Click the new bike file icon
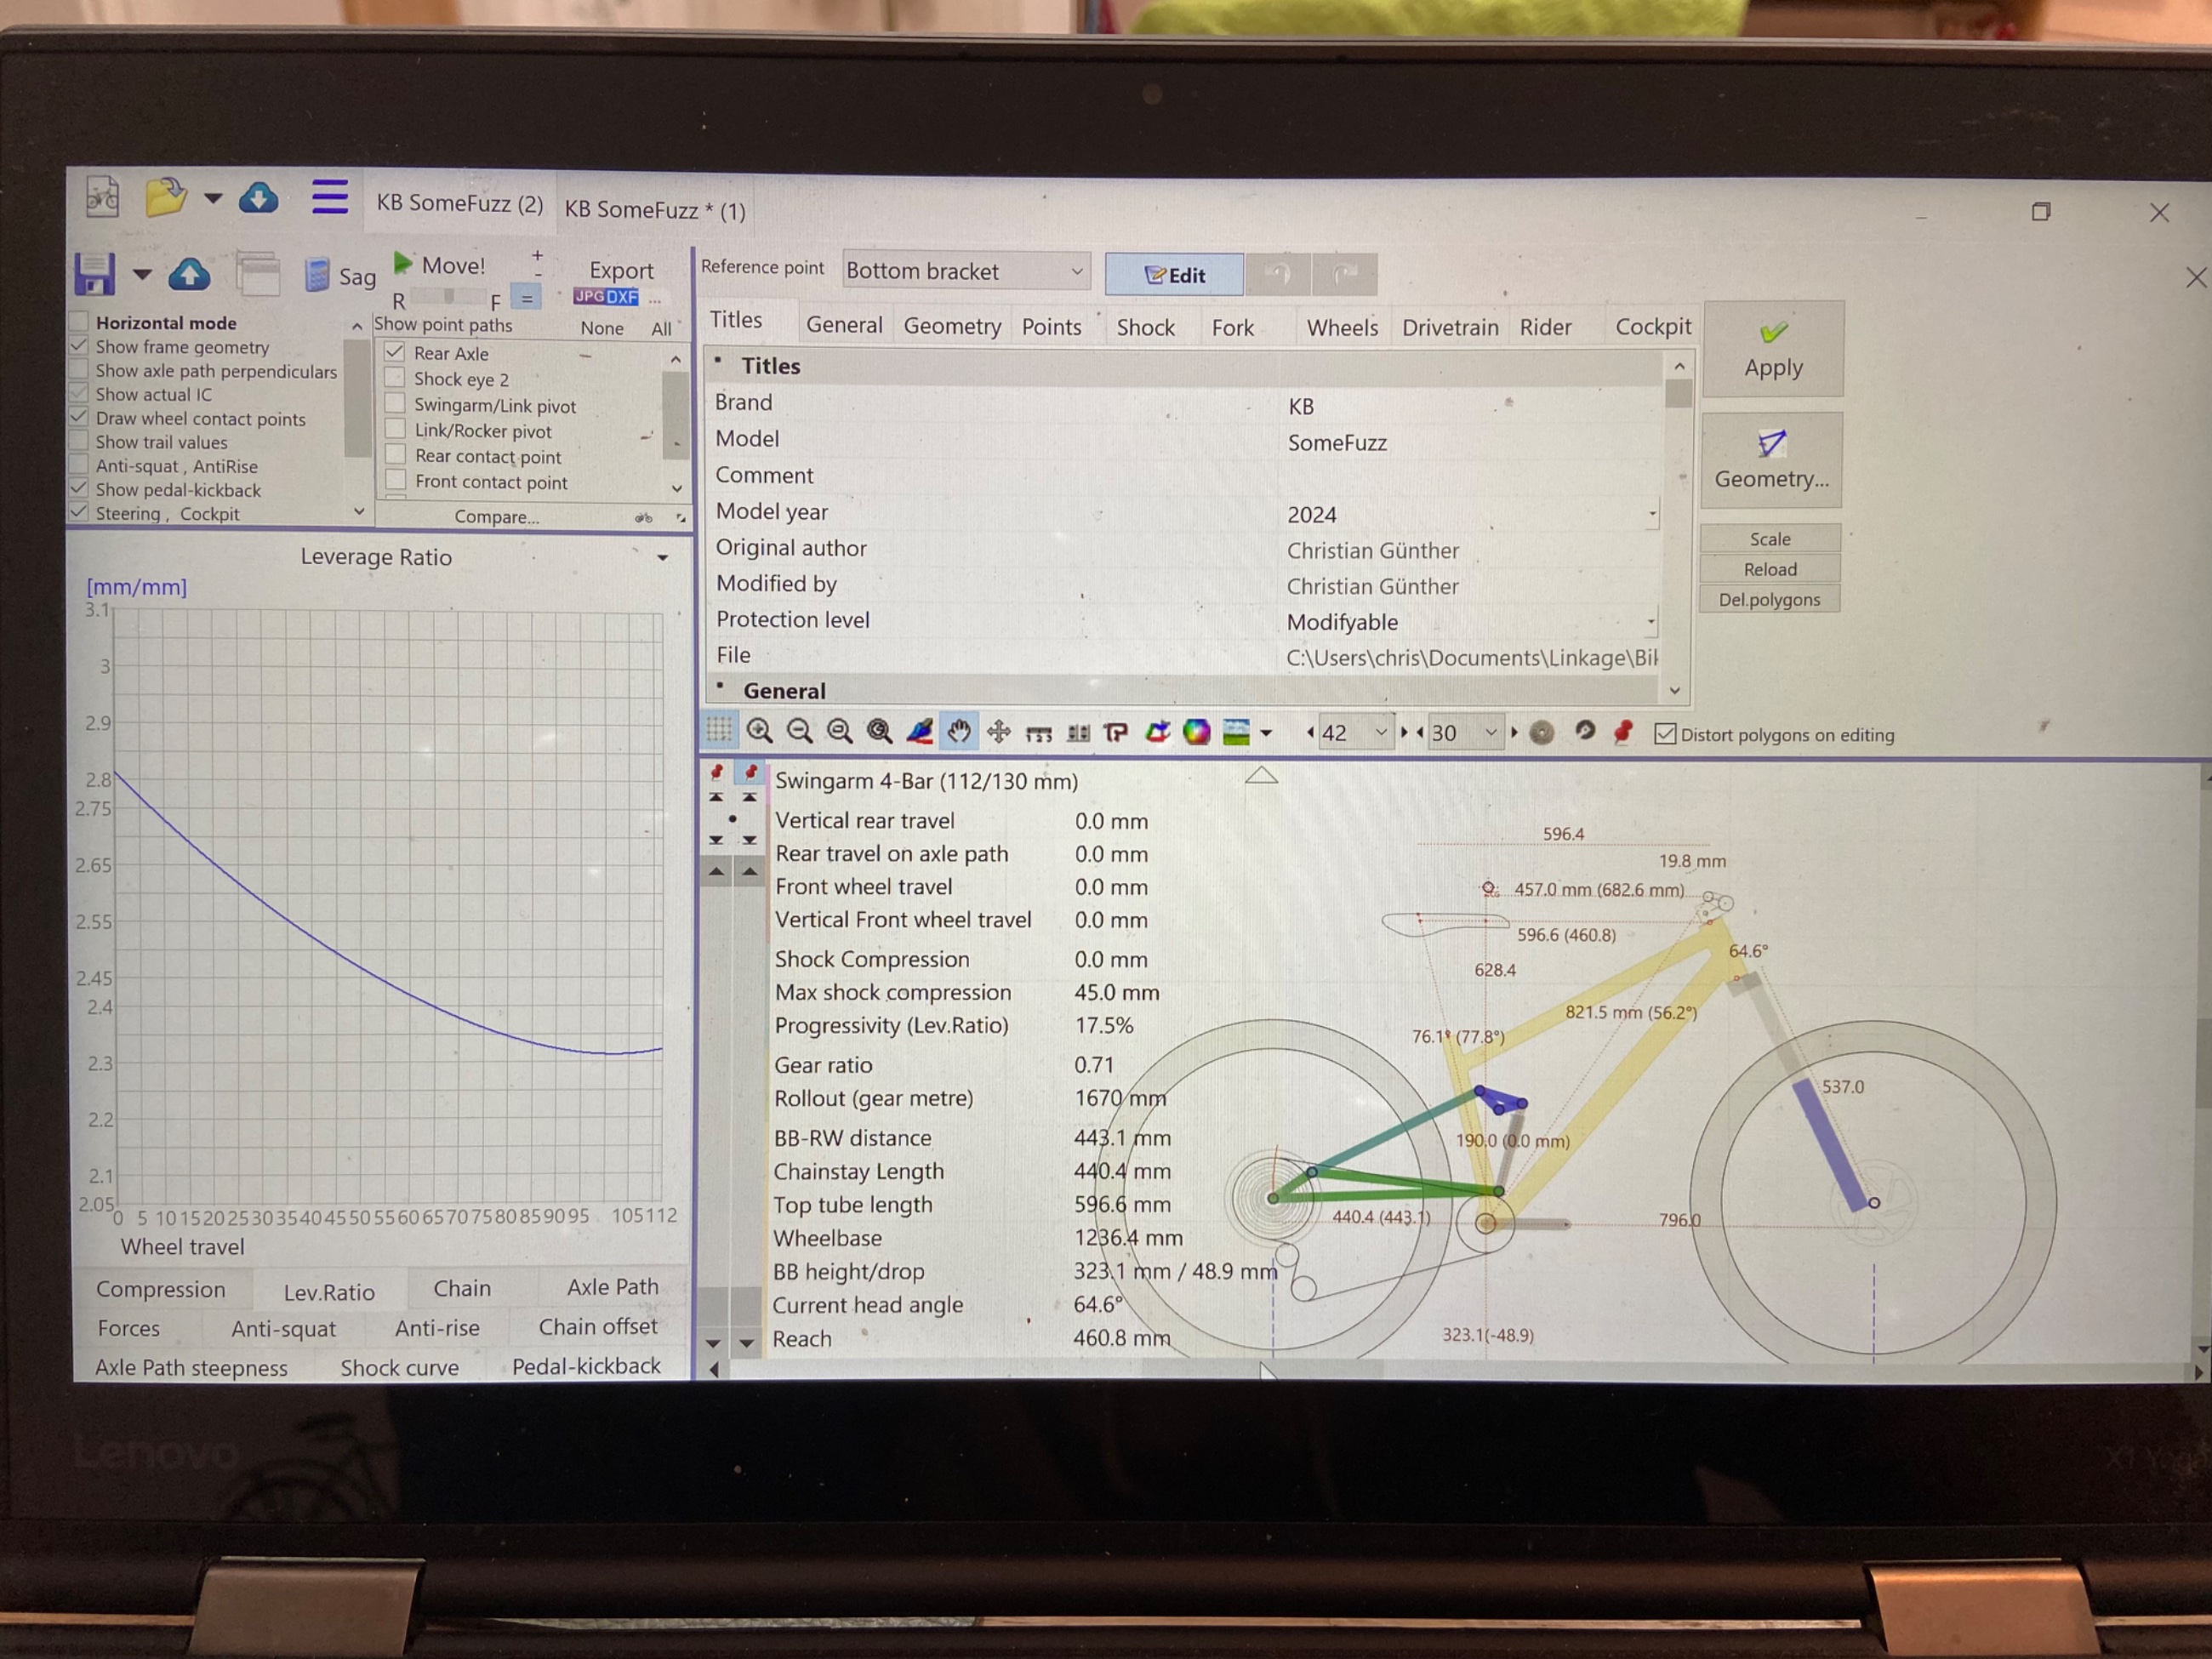 [102, 196]
